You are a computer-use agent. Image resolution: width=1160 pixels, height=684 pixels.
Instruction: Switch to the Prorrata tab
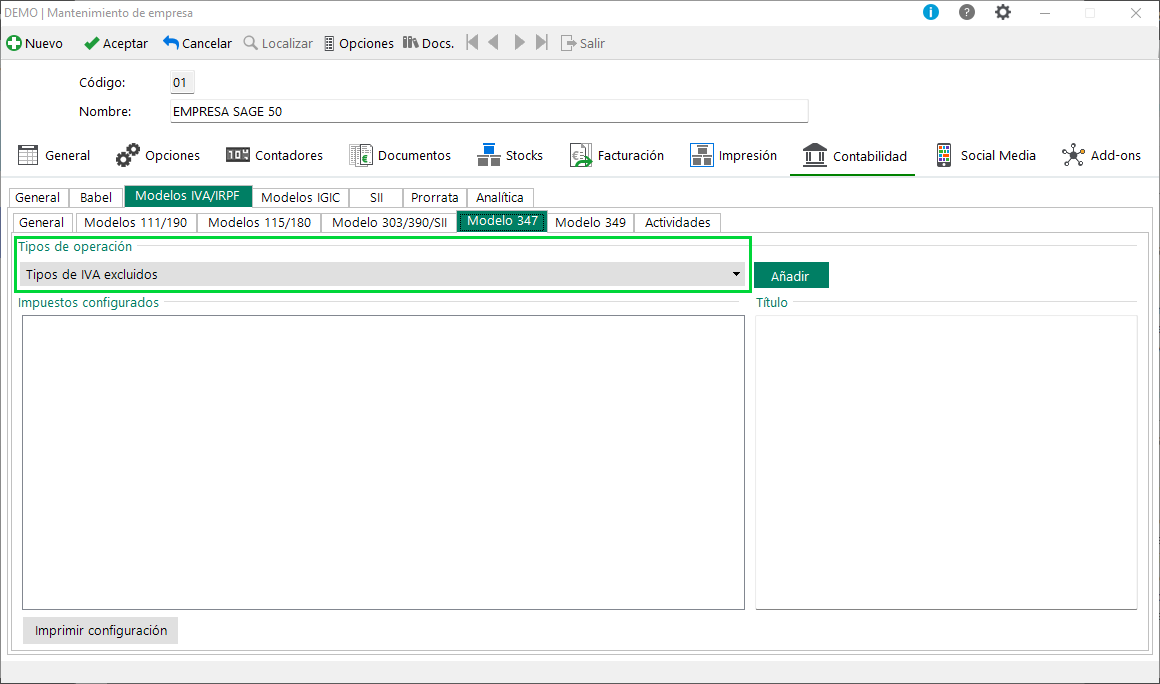click(435, 197)
